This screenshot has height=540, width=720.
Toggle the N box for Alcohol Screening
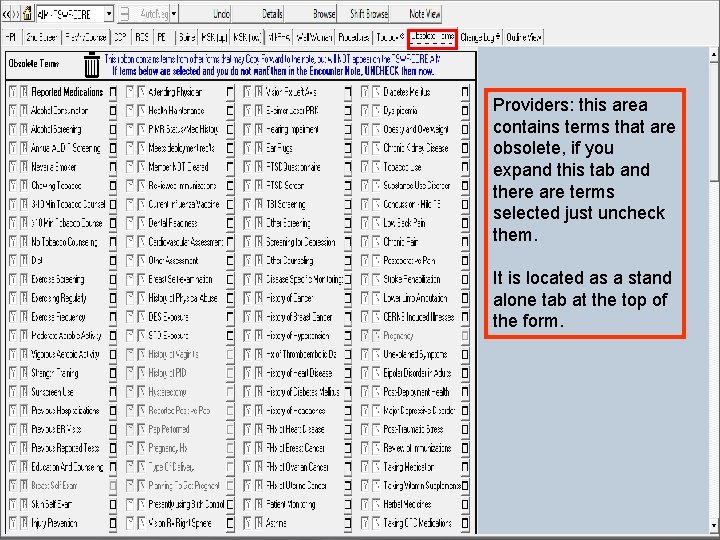(24, 130)
